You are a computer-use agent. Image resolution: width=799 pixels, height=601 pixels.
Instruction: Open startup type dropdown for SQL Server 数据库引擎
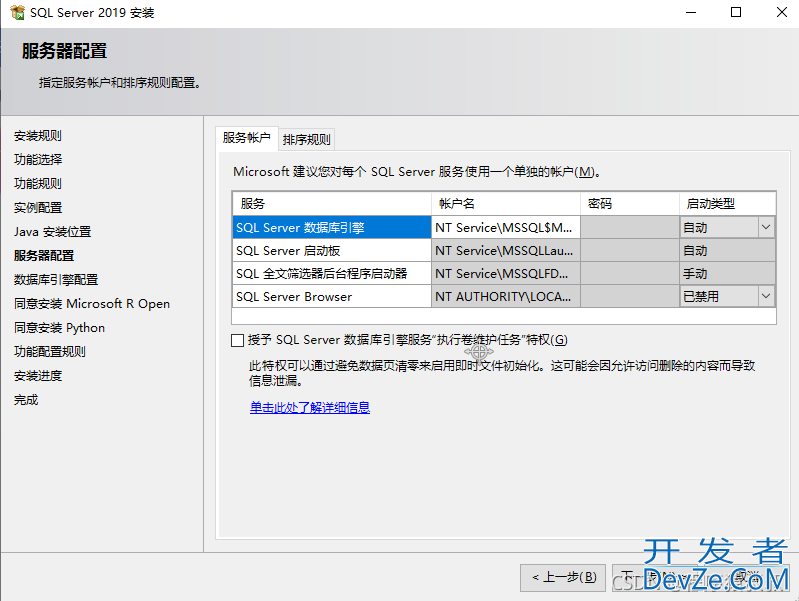[766, 227]
